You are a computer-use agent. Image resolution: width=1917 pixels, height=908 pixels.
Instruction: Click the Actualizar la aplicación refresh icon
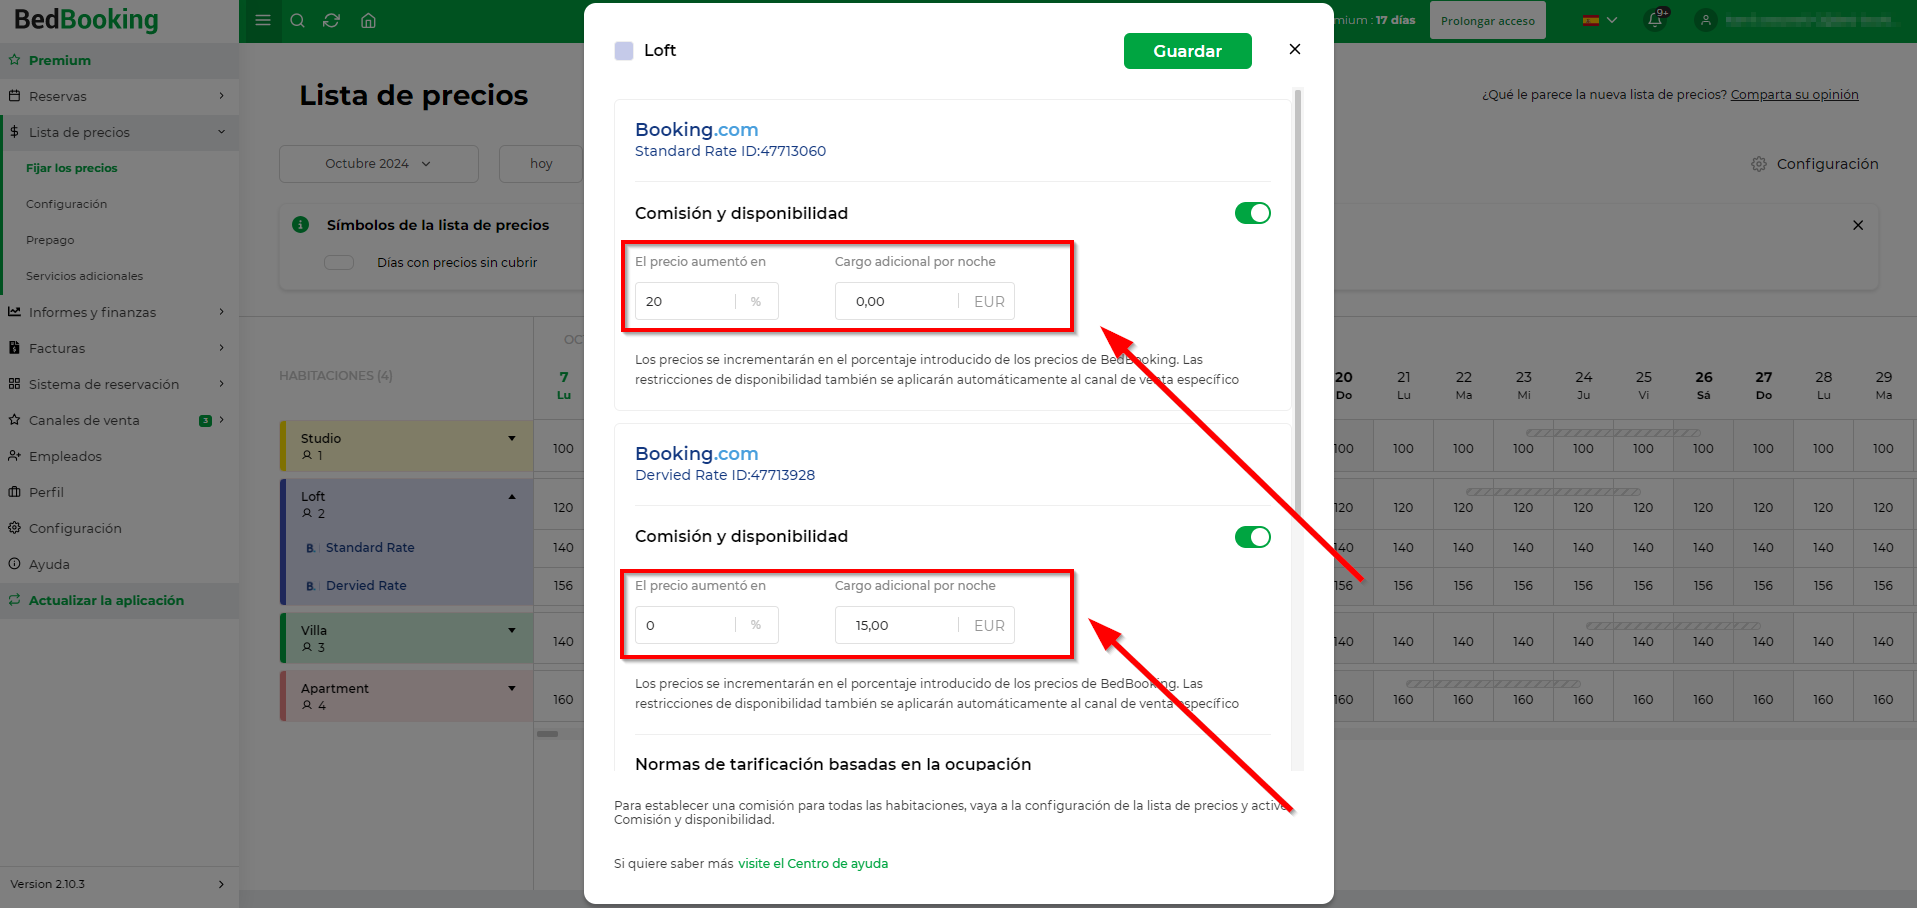coord(15,600)
